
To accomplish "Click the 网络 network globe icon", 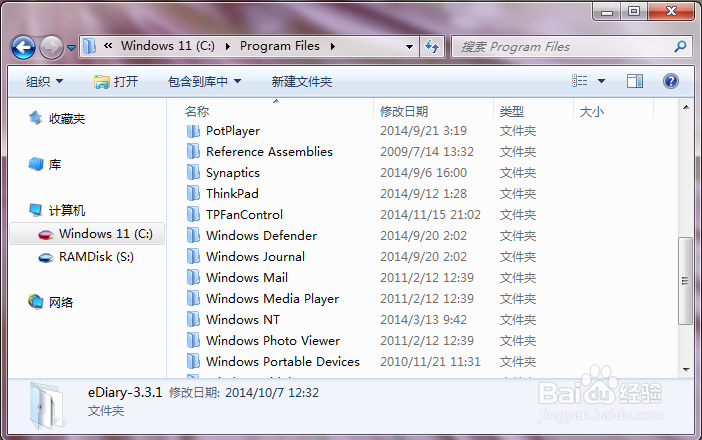I will 36,302.
